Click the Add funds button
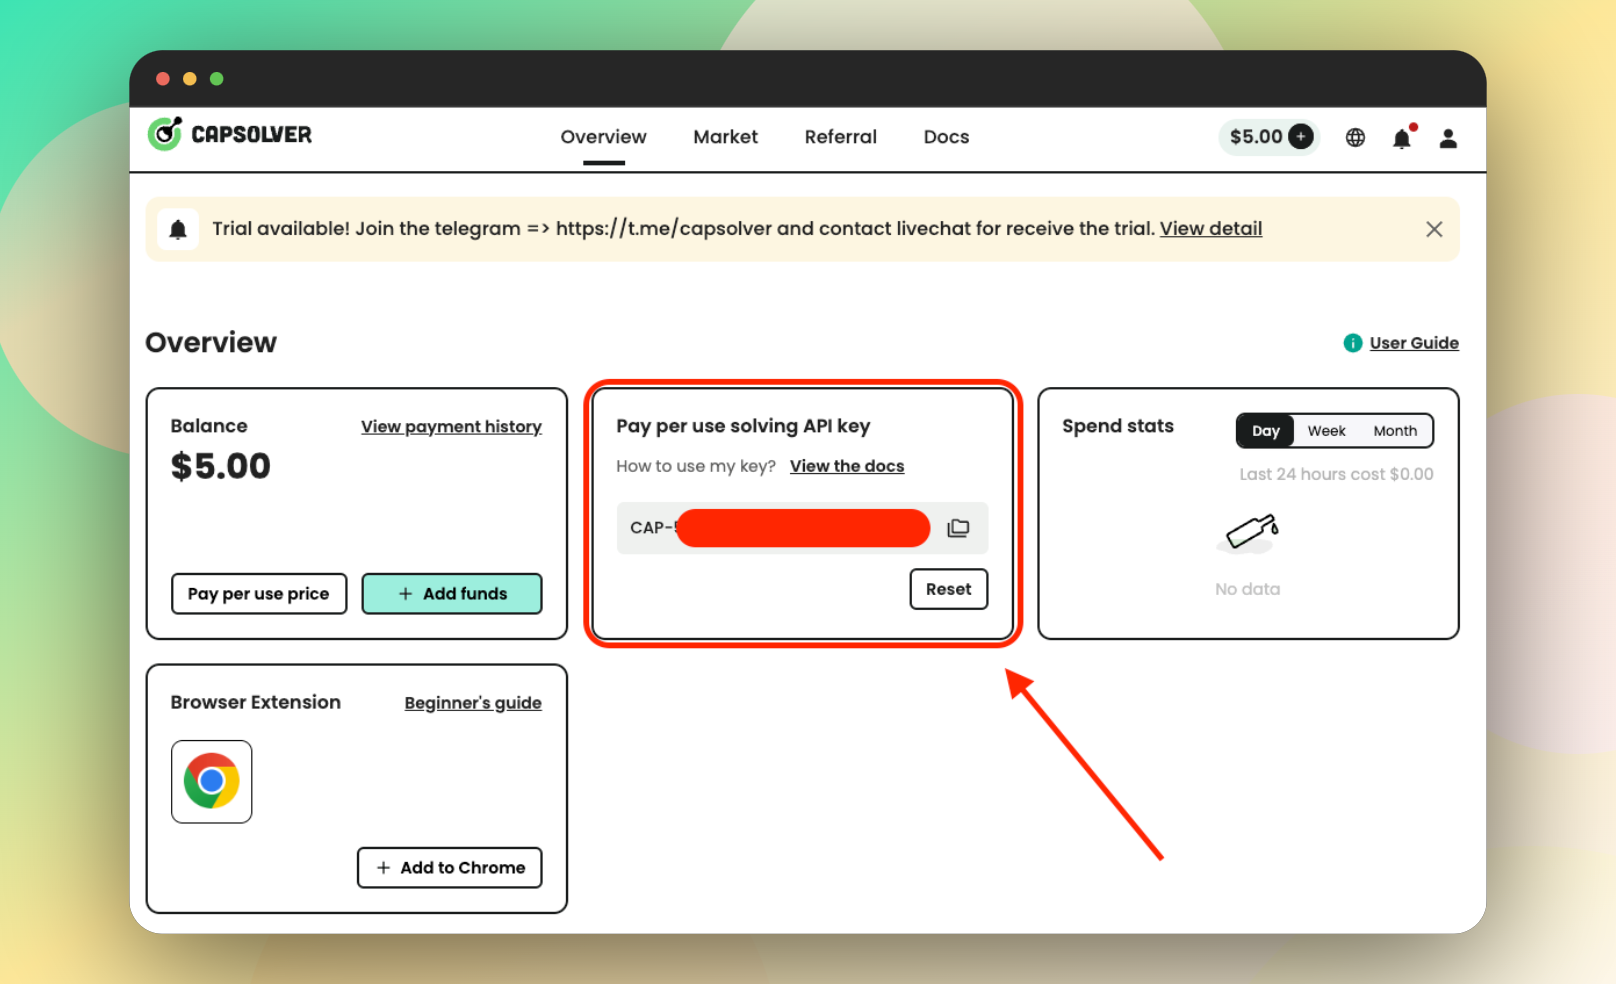The height and width of the screenshot is (984, 1616). click(x=452, y=593)
